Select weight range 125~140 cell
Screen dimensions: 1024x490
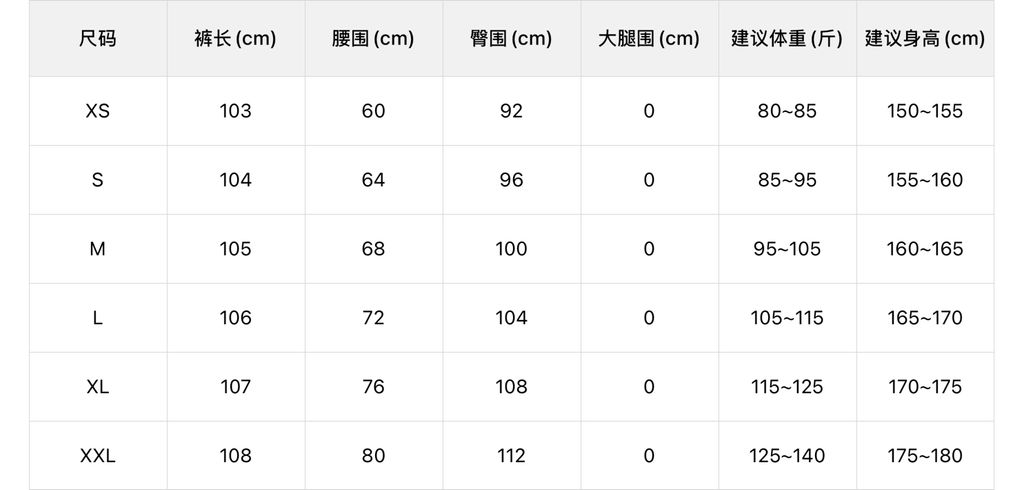pos(787,456)
